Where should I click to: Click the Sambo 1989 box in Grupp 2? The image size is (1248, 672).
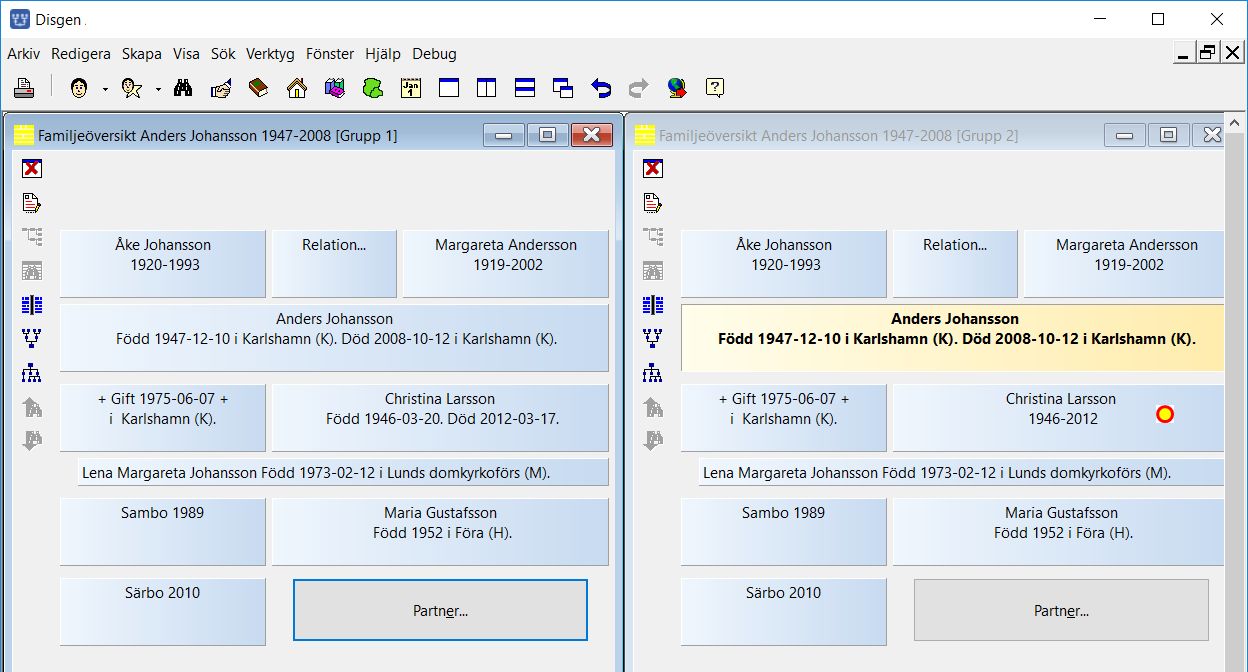tap(784, 532)
